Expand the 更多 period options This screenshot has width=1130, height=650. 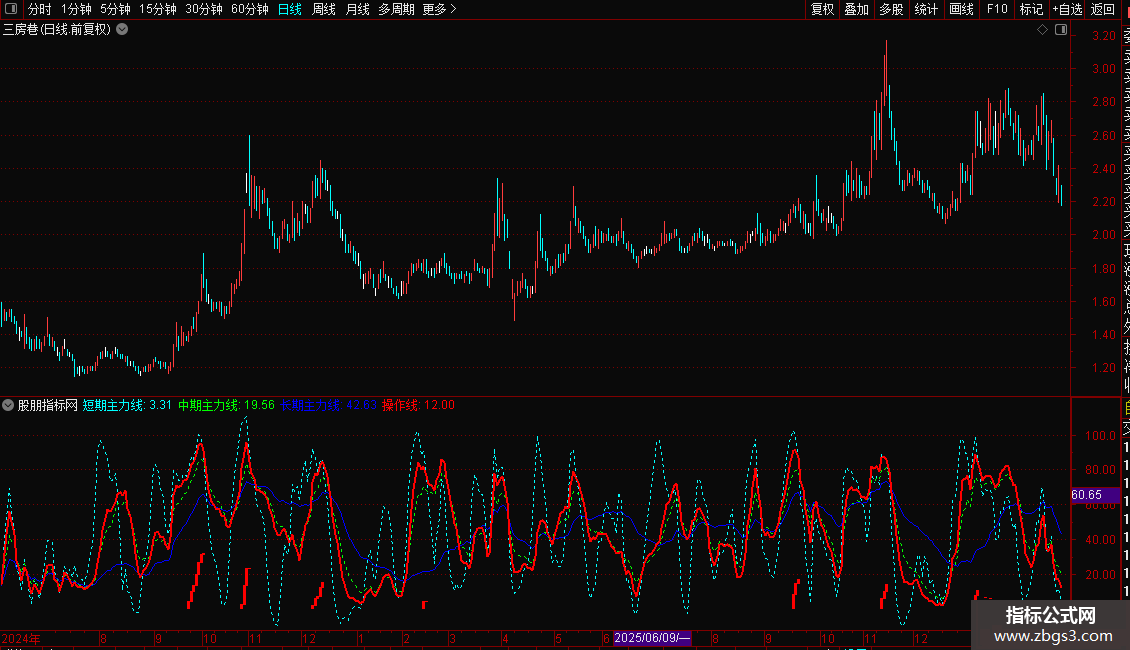[440, 9]
